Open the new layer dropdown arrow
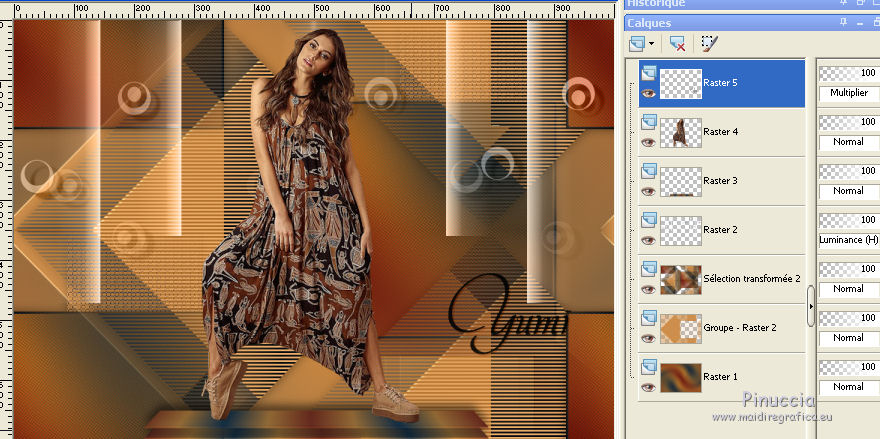Screen dimensions: 880x439 coord(652,44)
